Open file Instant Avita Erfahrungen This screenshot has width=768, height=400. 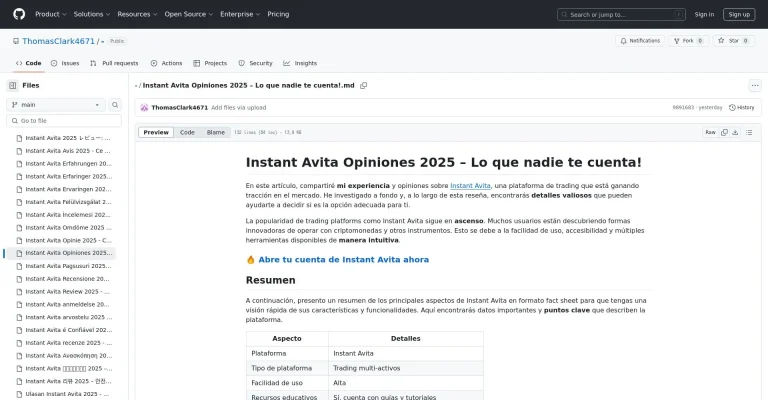pyautogui.click(x=68, y=164)
